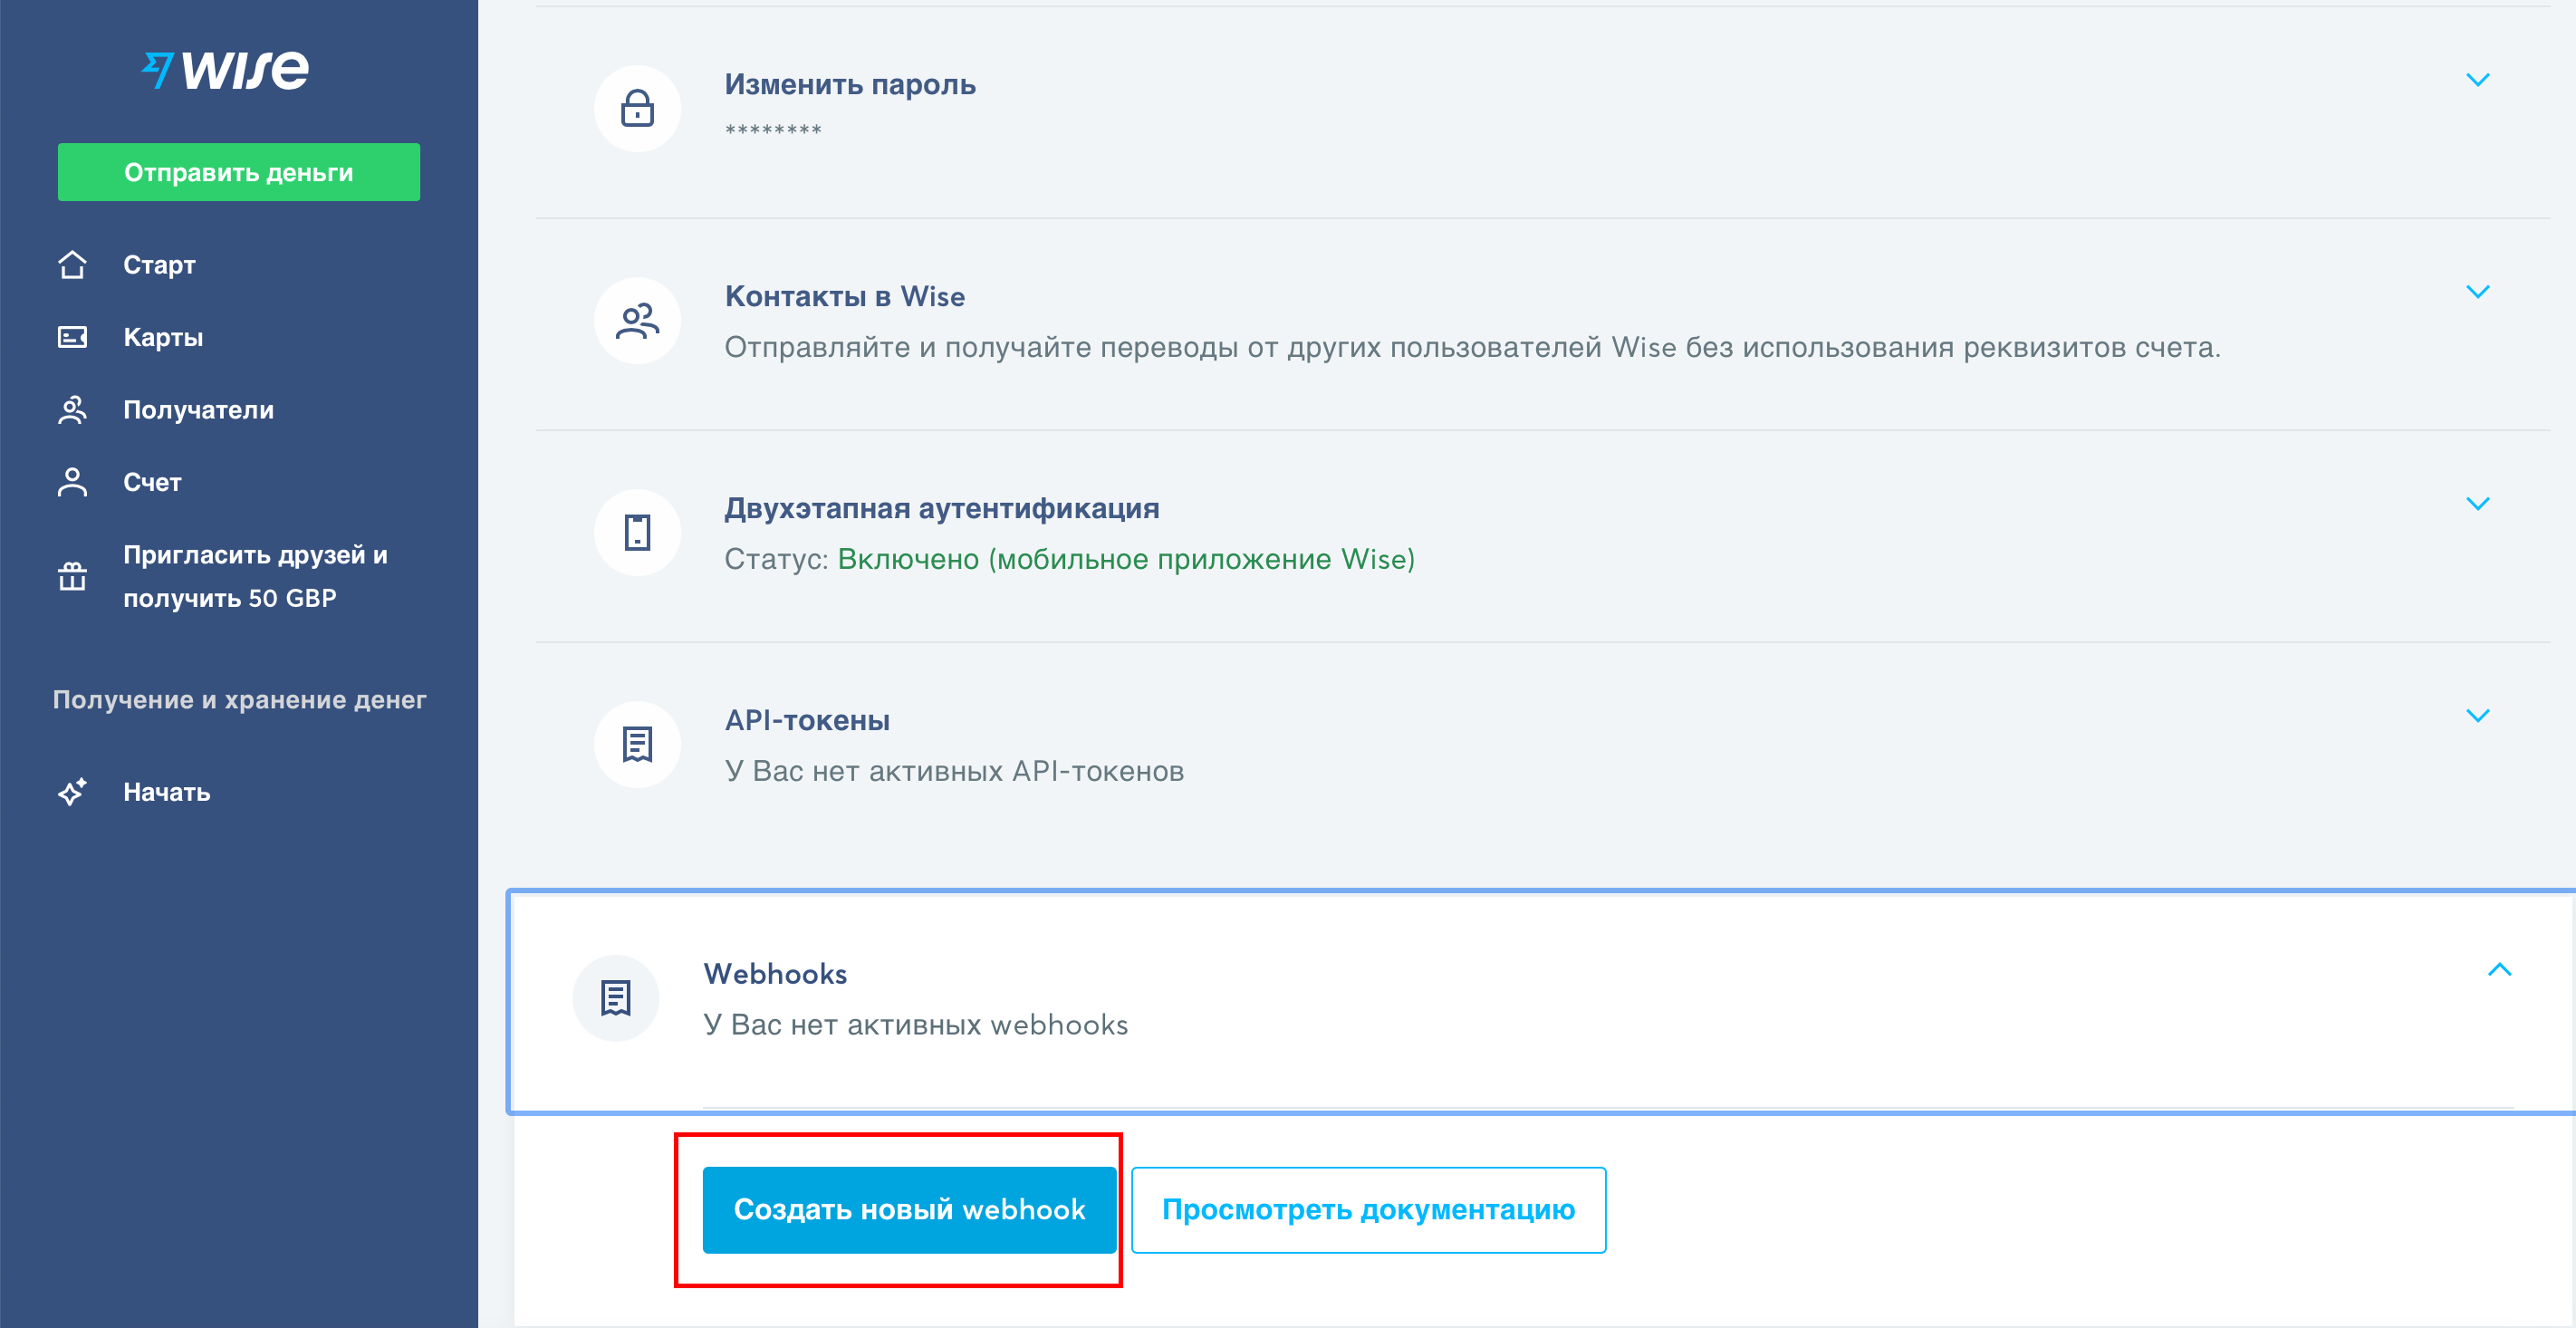The height and width of the screenshot is (1328, 2576).
Task: Expand the Изменить пароль chevron
Action: [x=2477, y=80]
